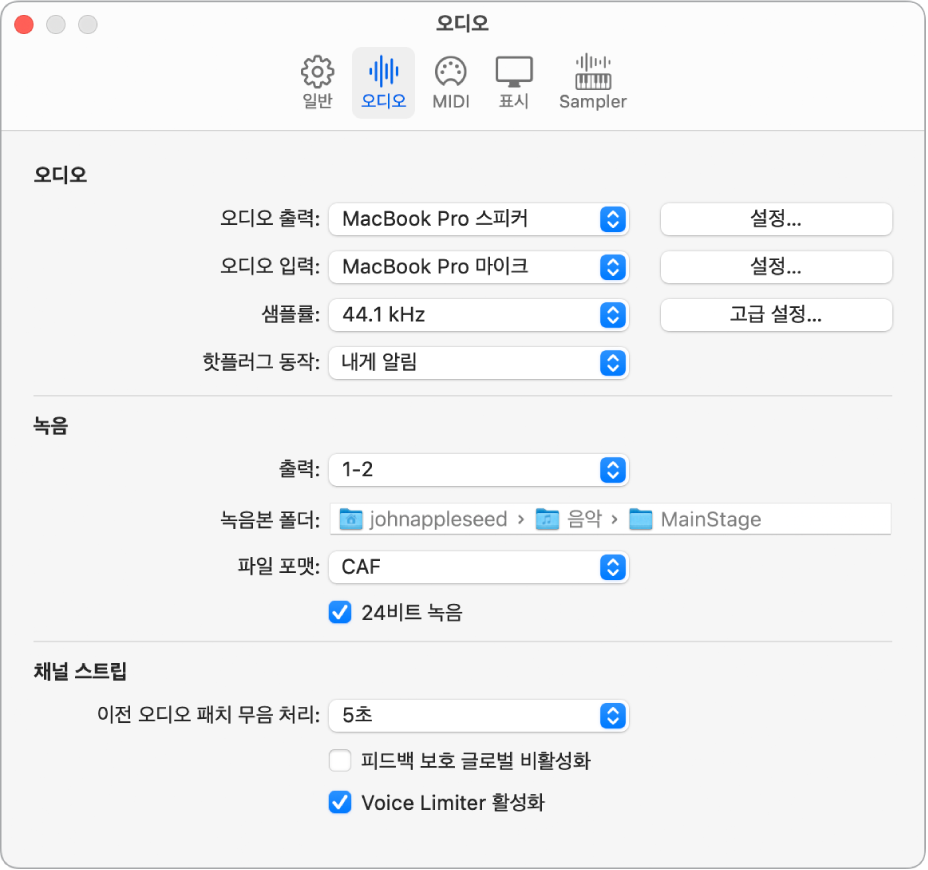
Task: Open the 일반 (General) gear icon
Action: tap(317, 72)
